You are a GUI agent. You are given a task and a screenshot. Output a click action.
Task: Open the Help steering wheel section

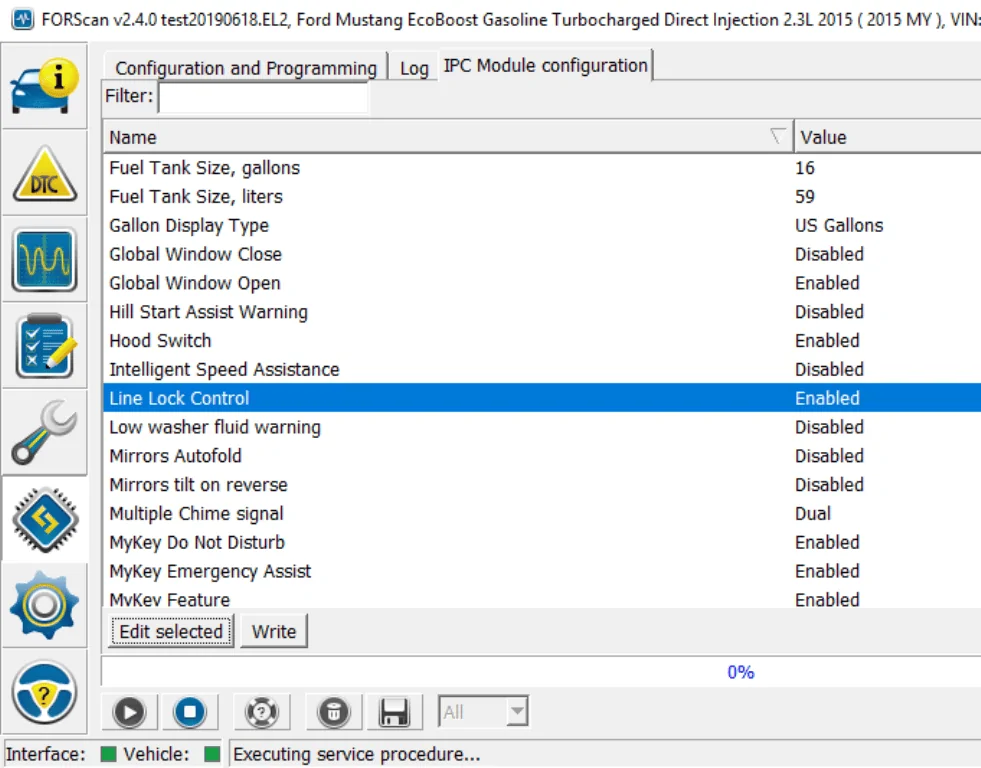tap(44, 691)
